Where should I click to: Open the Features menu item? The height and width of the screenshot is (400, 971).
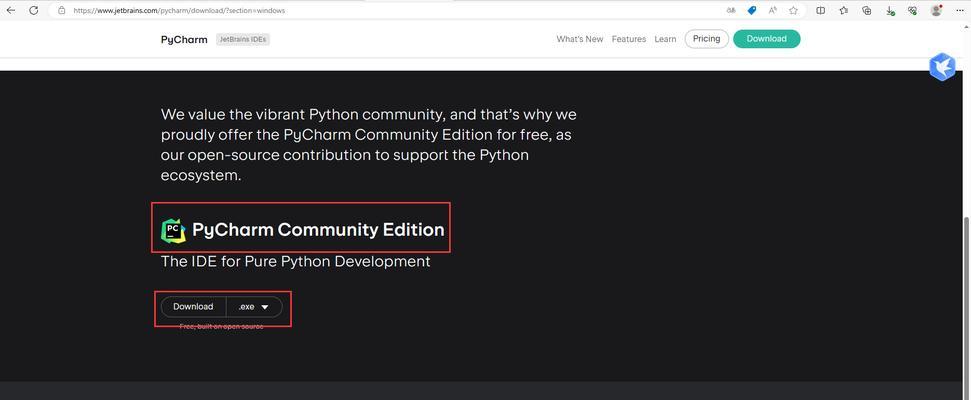(x=629, y=39)
